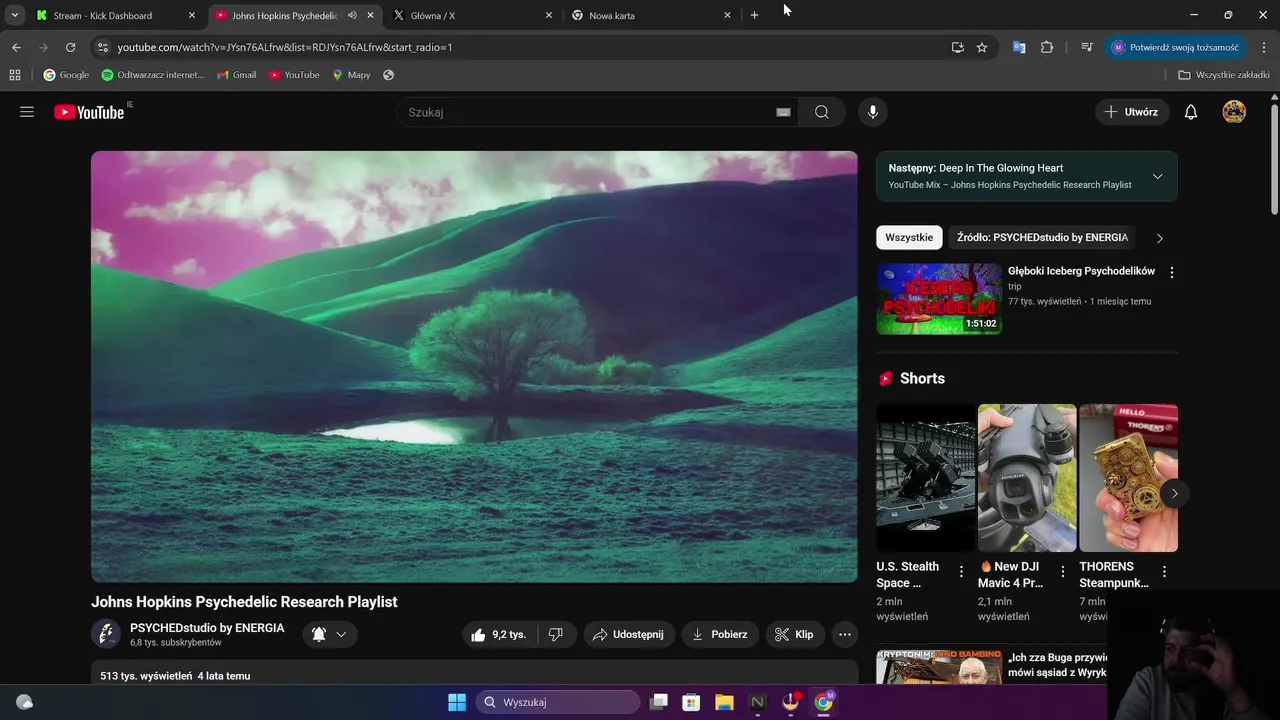
Task: Open the Google bookmark
Action: (66, 75)
